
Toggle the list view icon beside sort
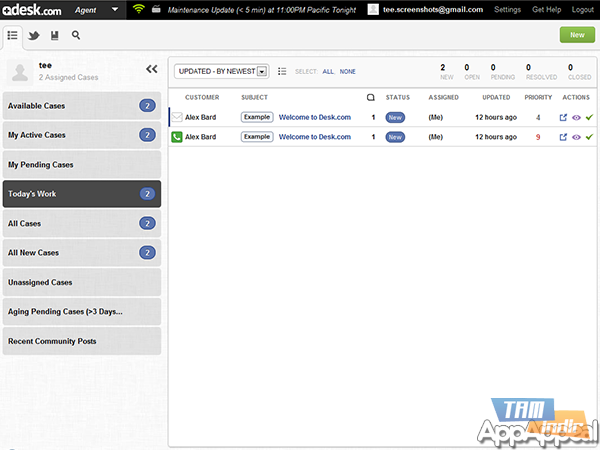pyautogui.click(x=282, y=71)
